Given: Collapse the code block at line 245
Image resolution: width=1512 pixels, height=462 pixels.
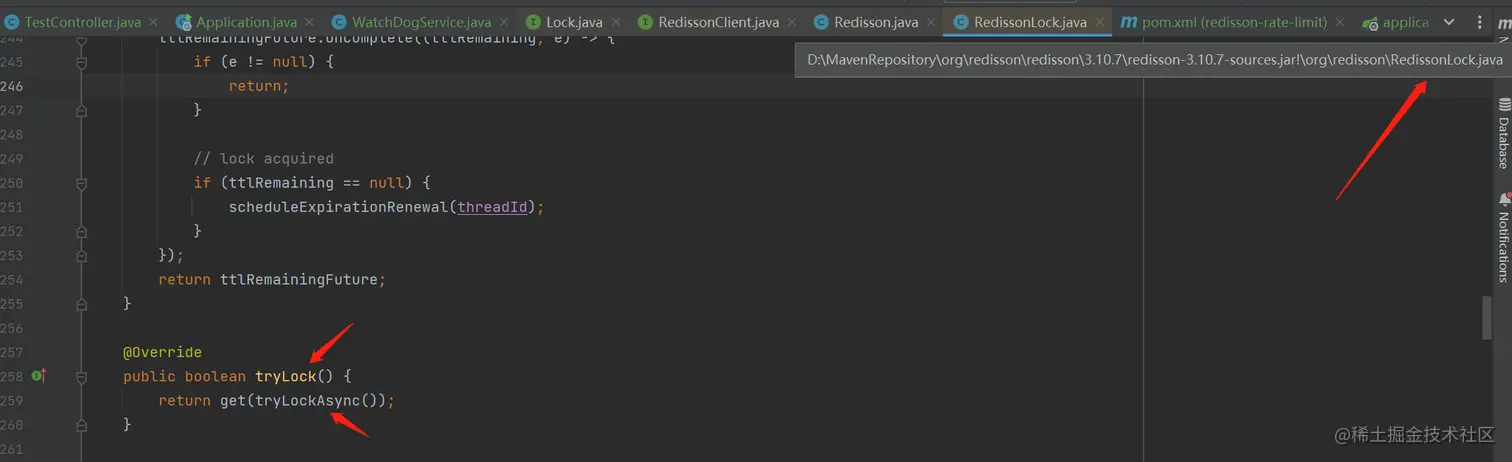Looking at the screenshot, I should (81, 61).
